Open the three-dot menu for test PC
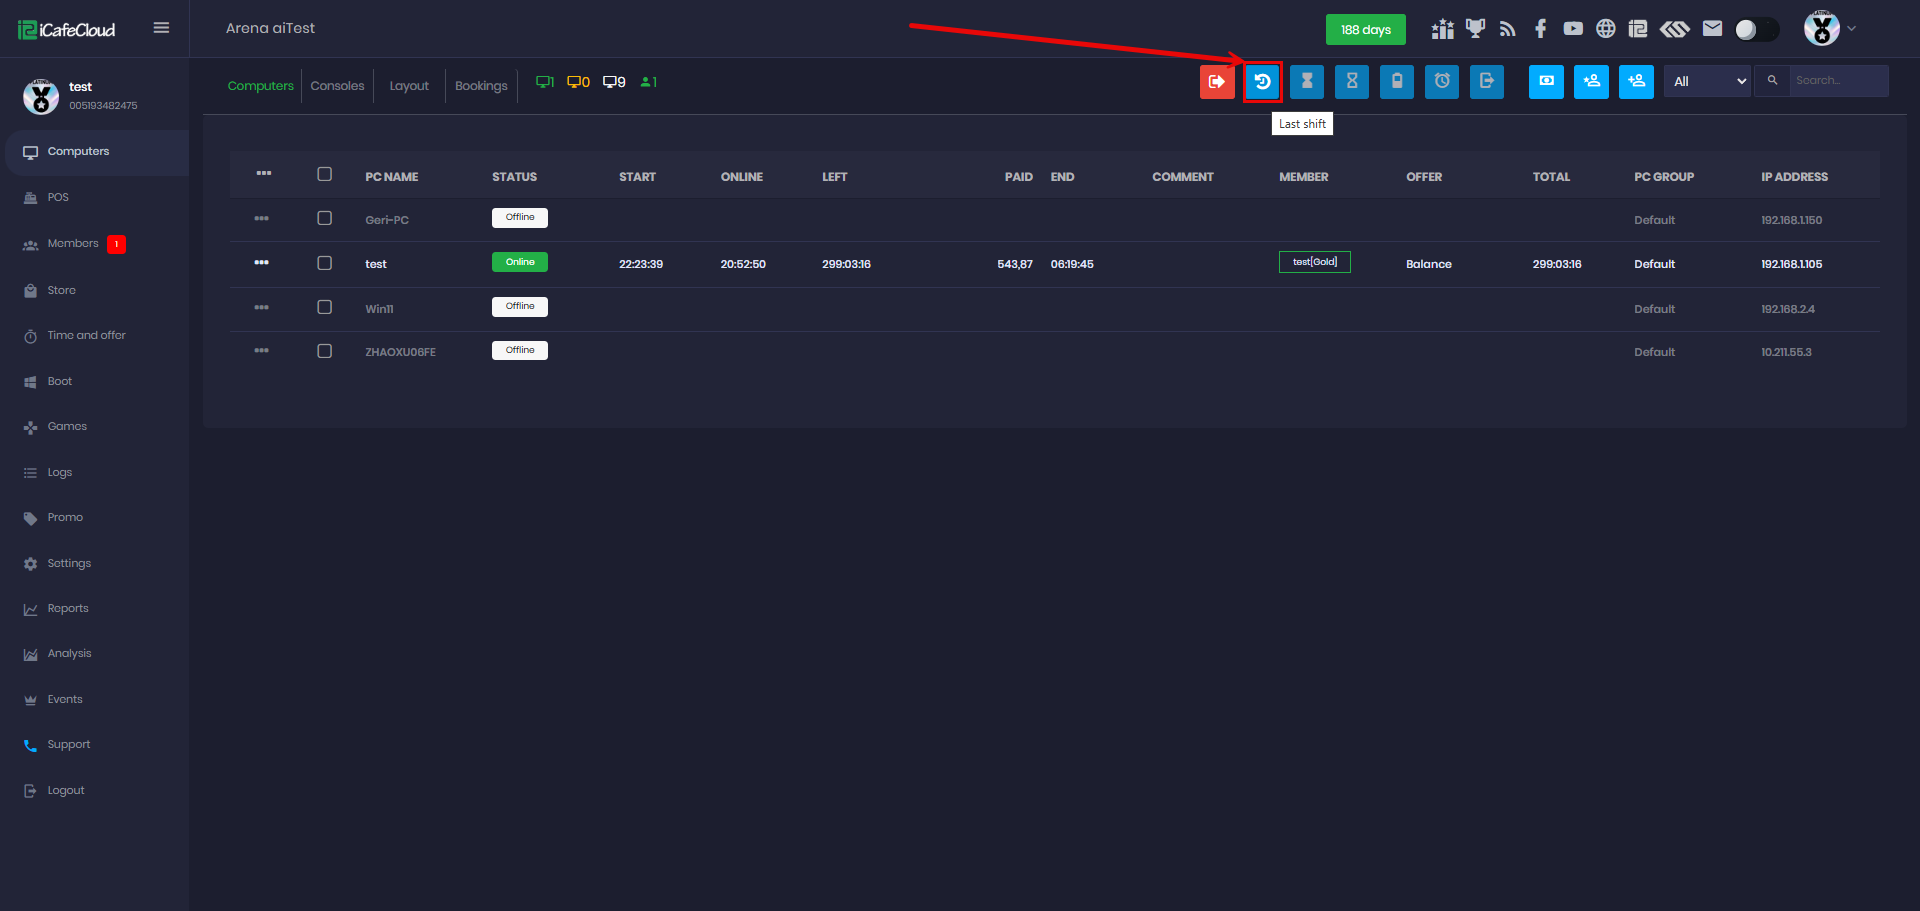 coord(262,263)
